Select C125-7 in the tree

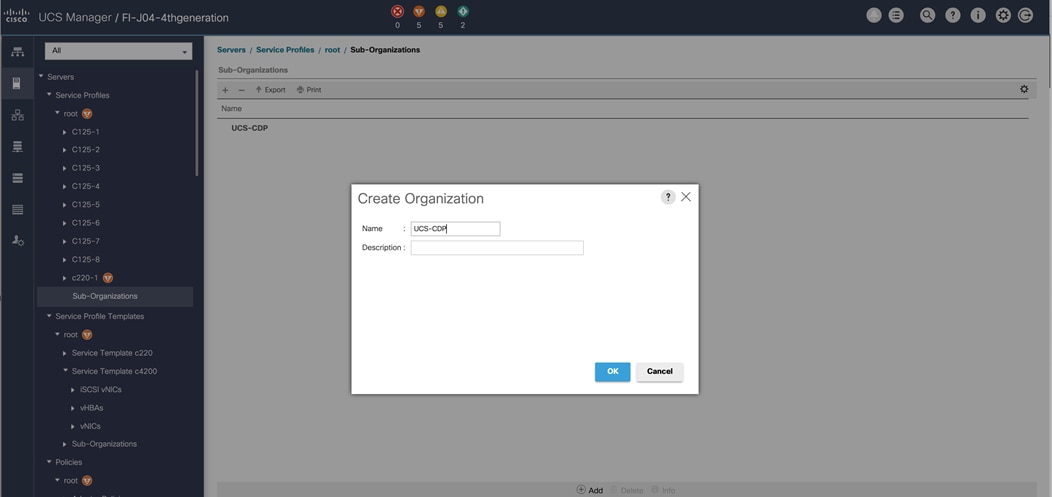click(86, 241)
